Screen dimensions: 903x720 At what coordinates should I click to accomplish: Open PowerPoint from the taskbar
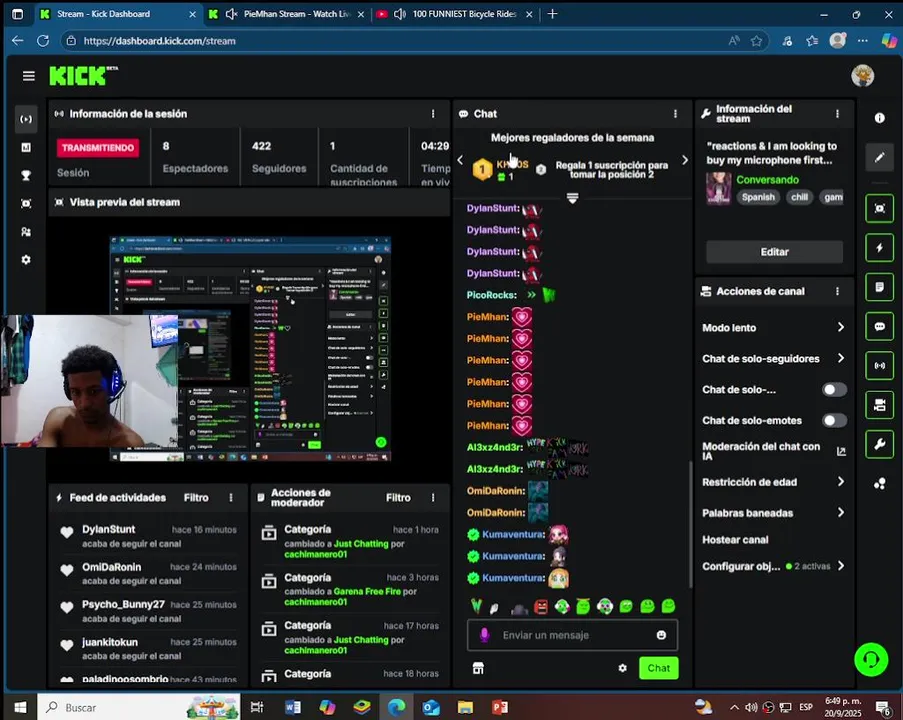499,707
